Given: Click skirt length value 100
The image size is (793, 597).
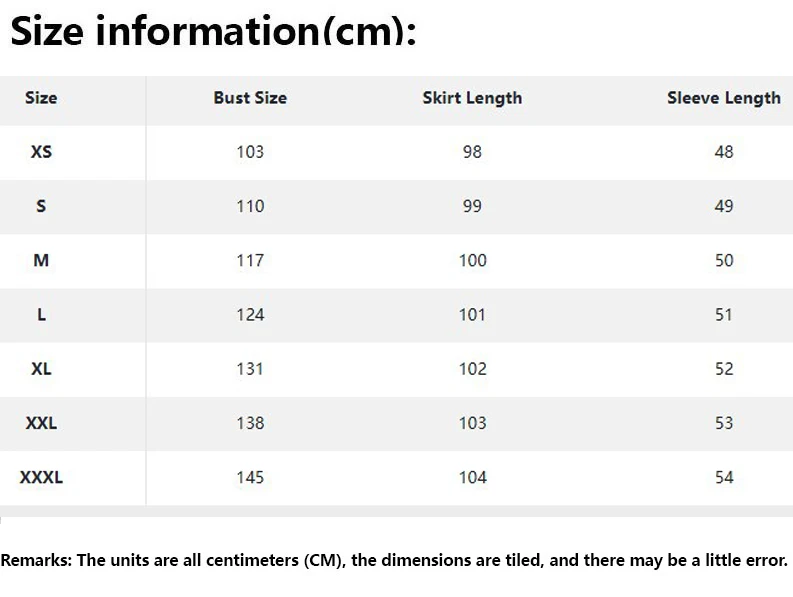Looking at the screenshot, I should tap(472, 260).
